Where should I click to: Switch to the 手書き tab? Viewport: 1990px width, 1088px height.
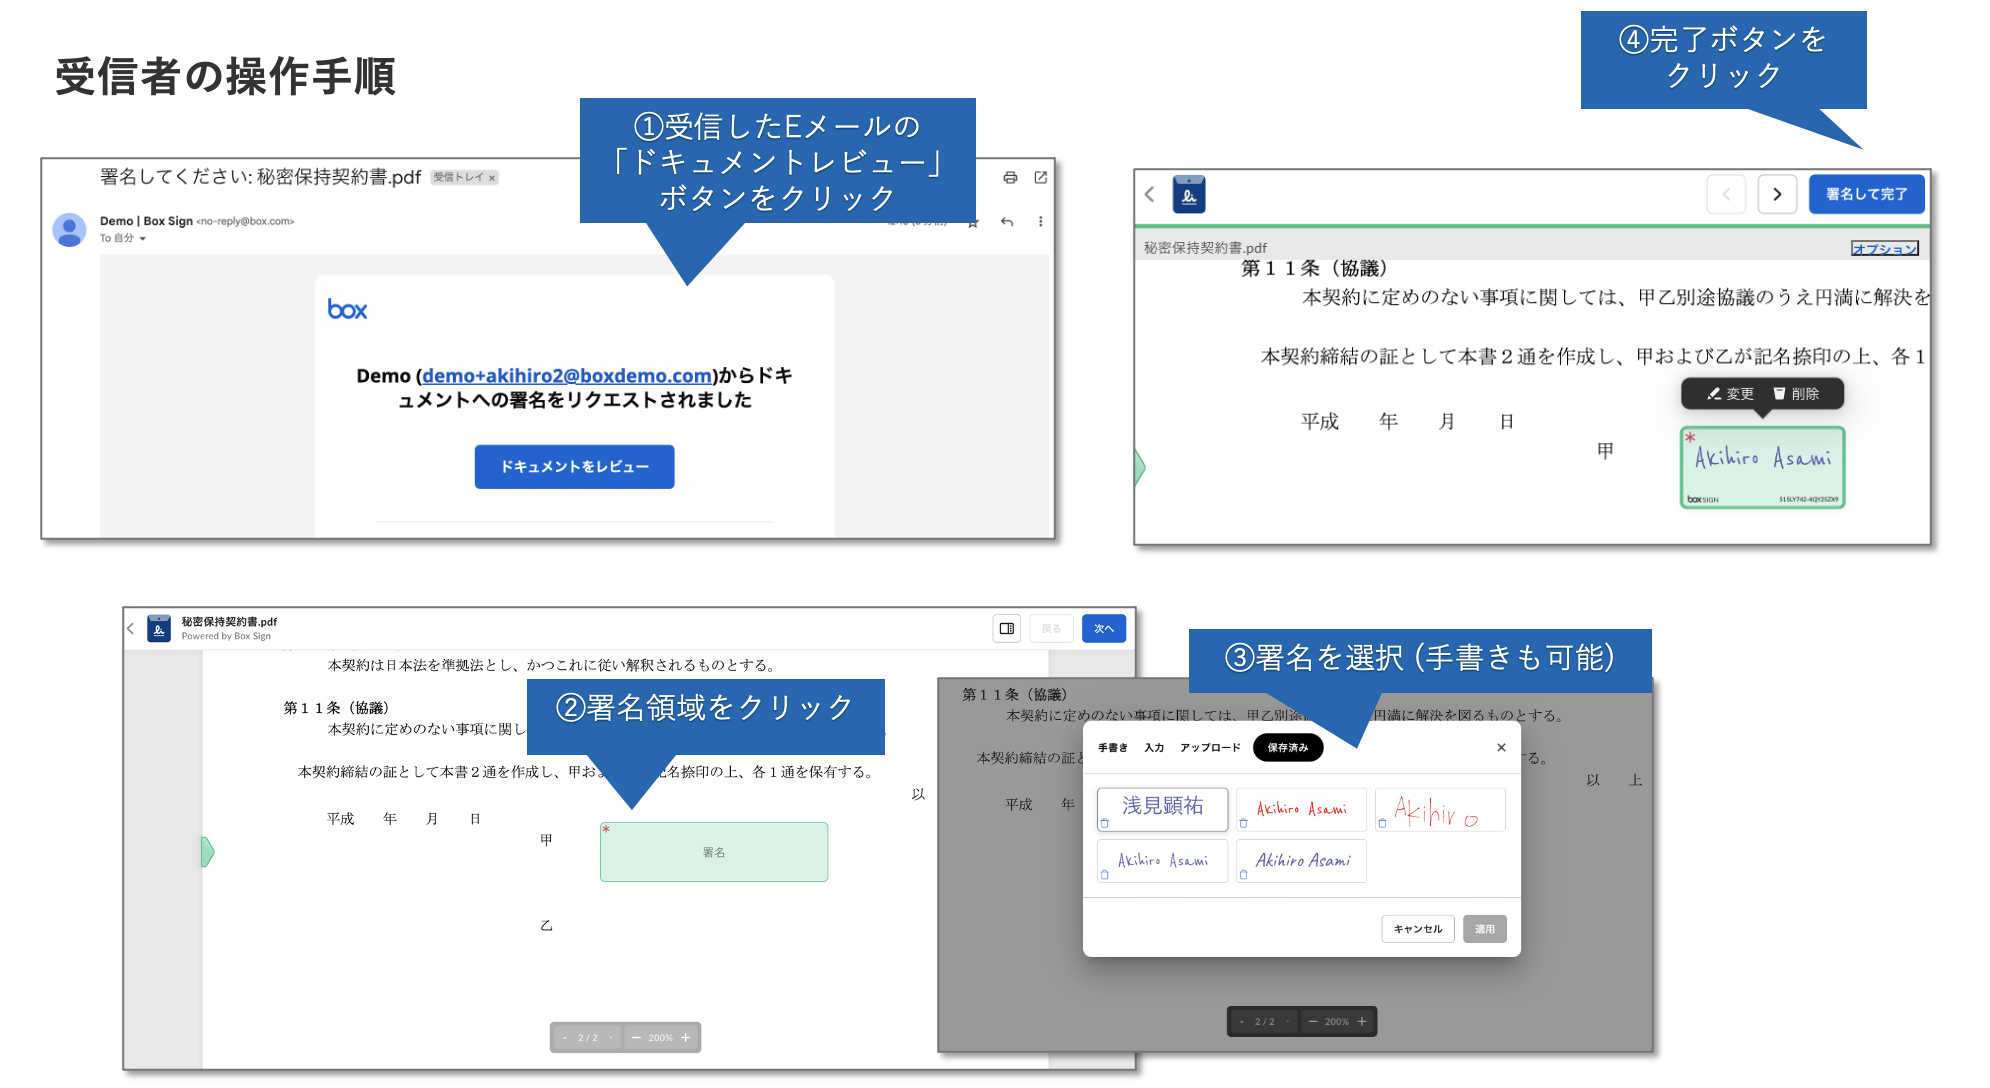(1112, 747)
